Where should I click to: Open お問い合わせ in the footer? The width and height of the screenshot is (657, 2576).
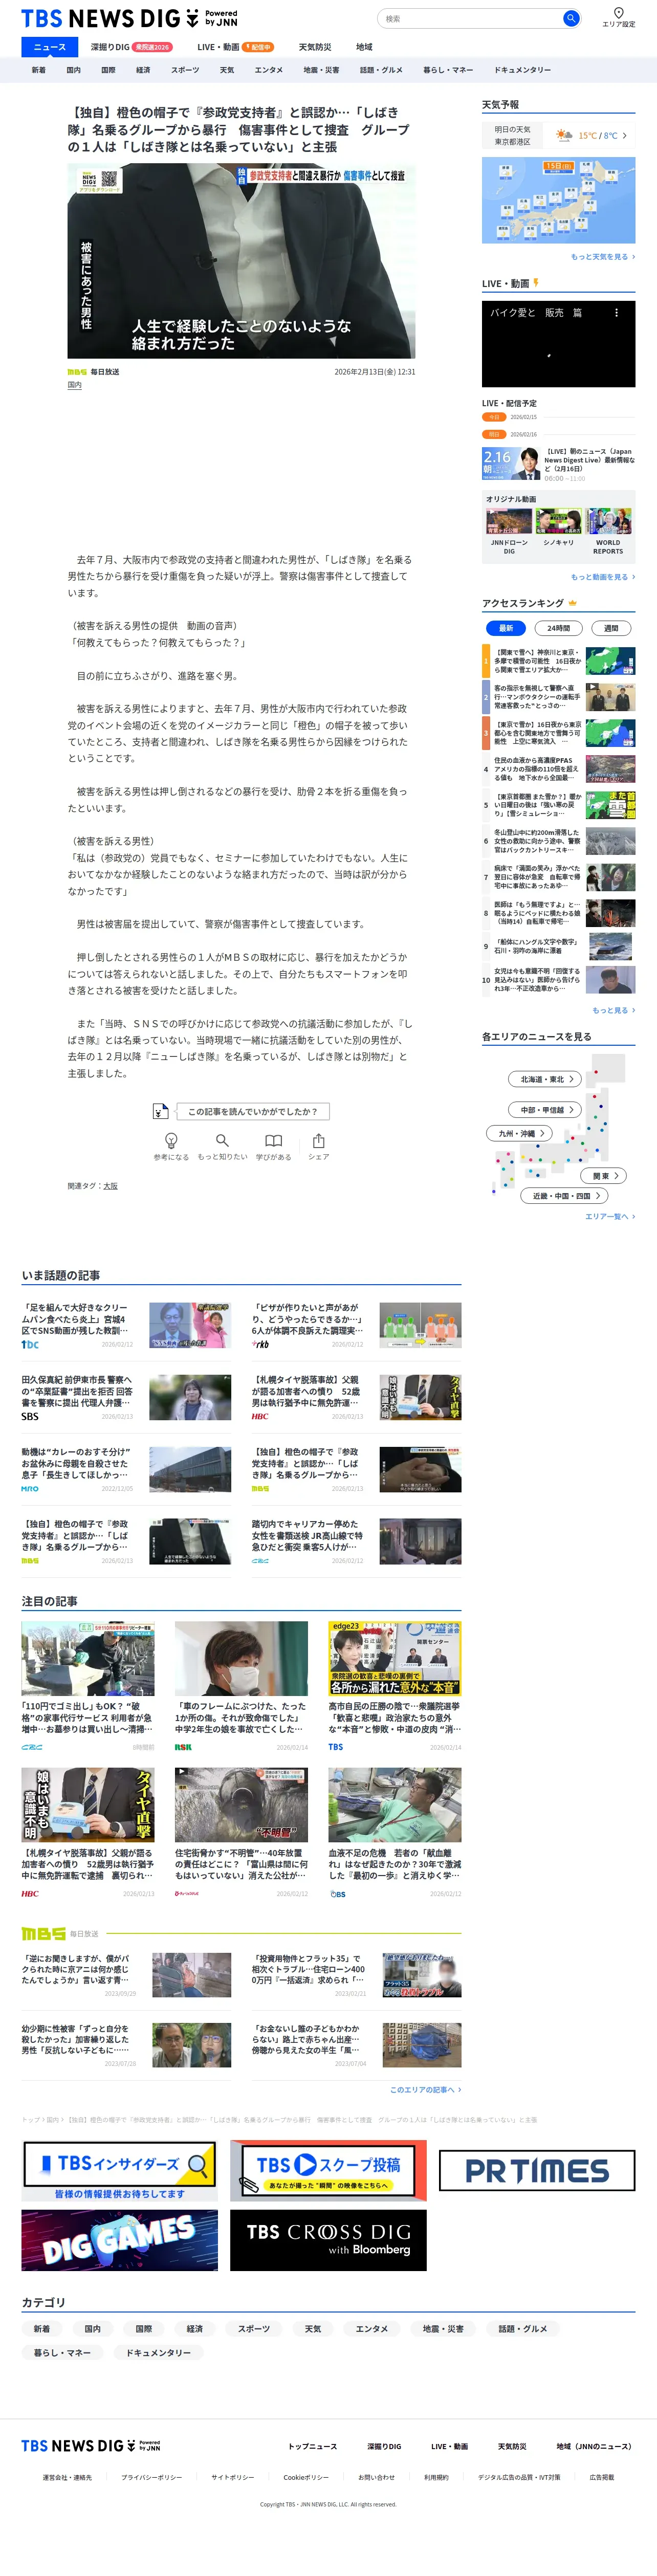click(x=376, y=2477)
